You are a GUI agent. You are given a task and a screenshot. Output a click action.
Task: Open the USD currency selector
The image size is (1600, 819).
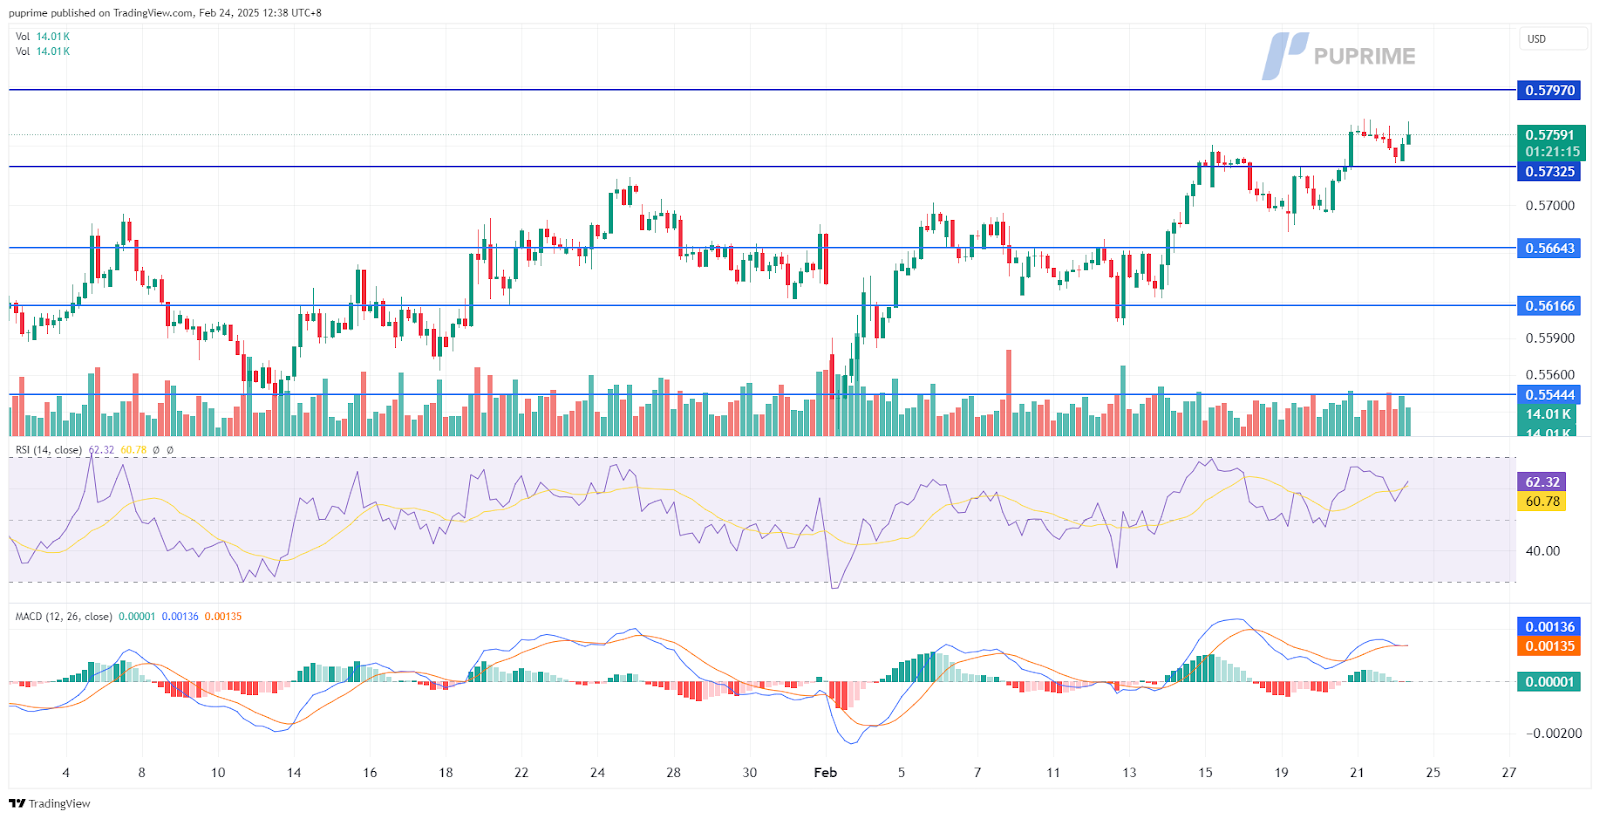[1553, 39]
